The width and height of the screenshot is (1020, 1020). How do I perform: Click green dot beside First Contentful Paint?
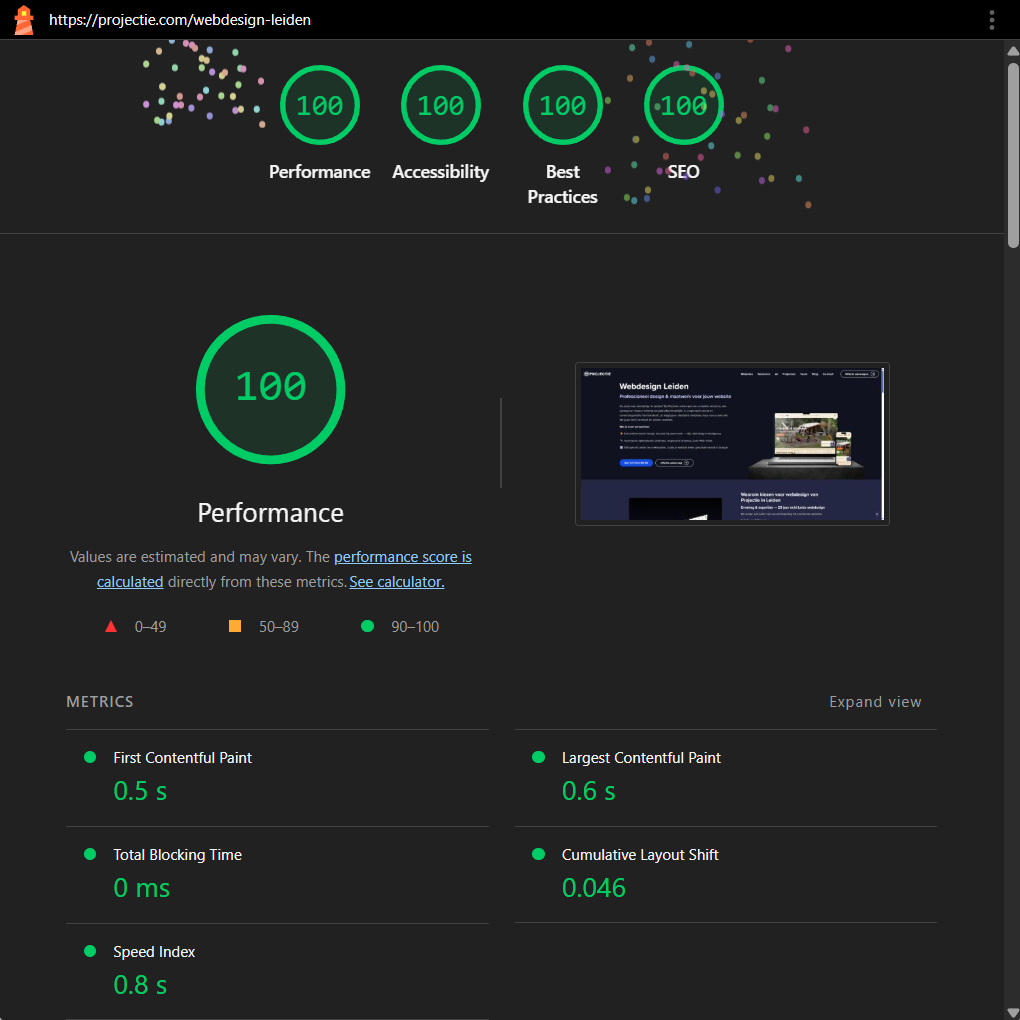90,758
